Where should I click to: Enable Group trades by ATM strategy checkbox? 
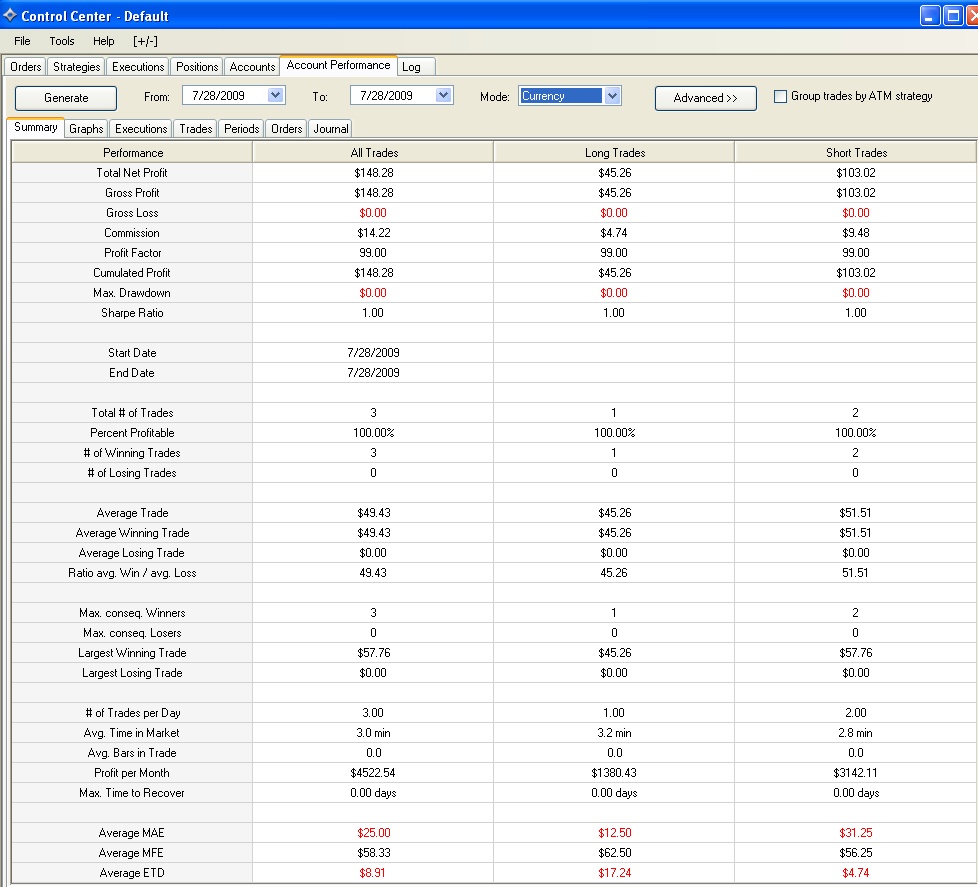point(780,96)
